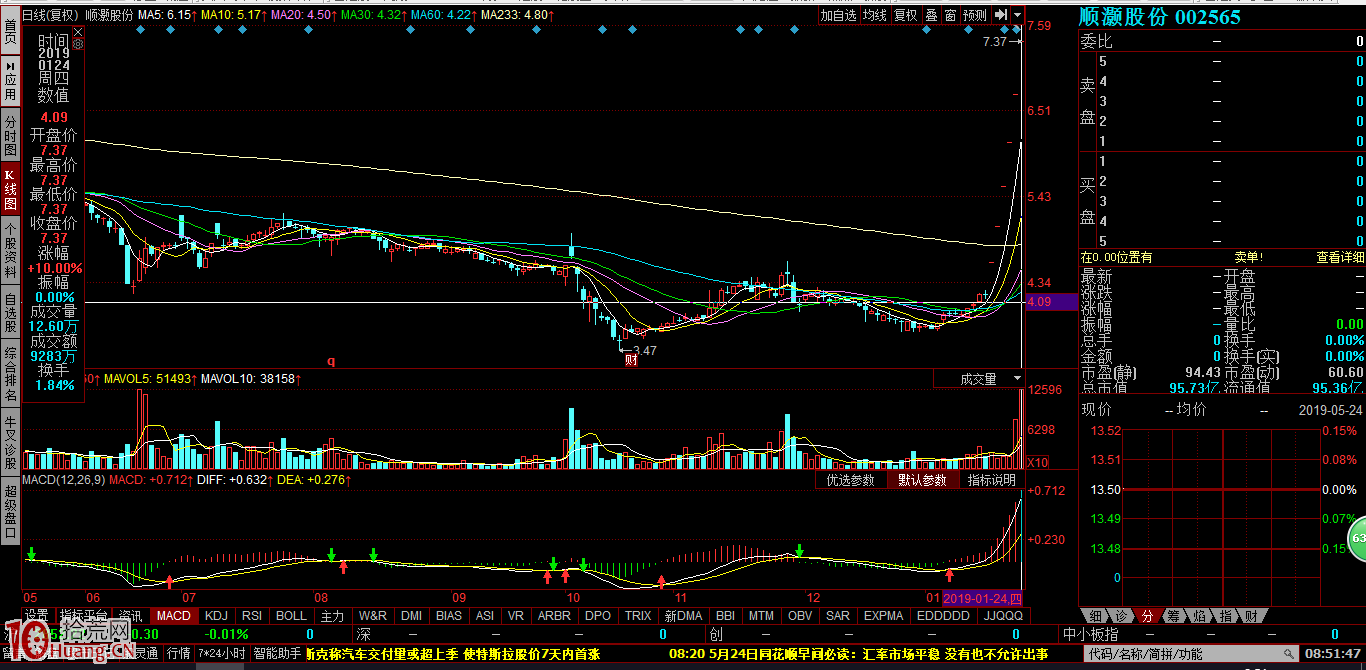Viewport: 1366px width, 670px height.
Task: Click the 默认参数 button
Action: click(x=922, y=480)
